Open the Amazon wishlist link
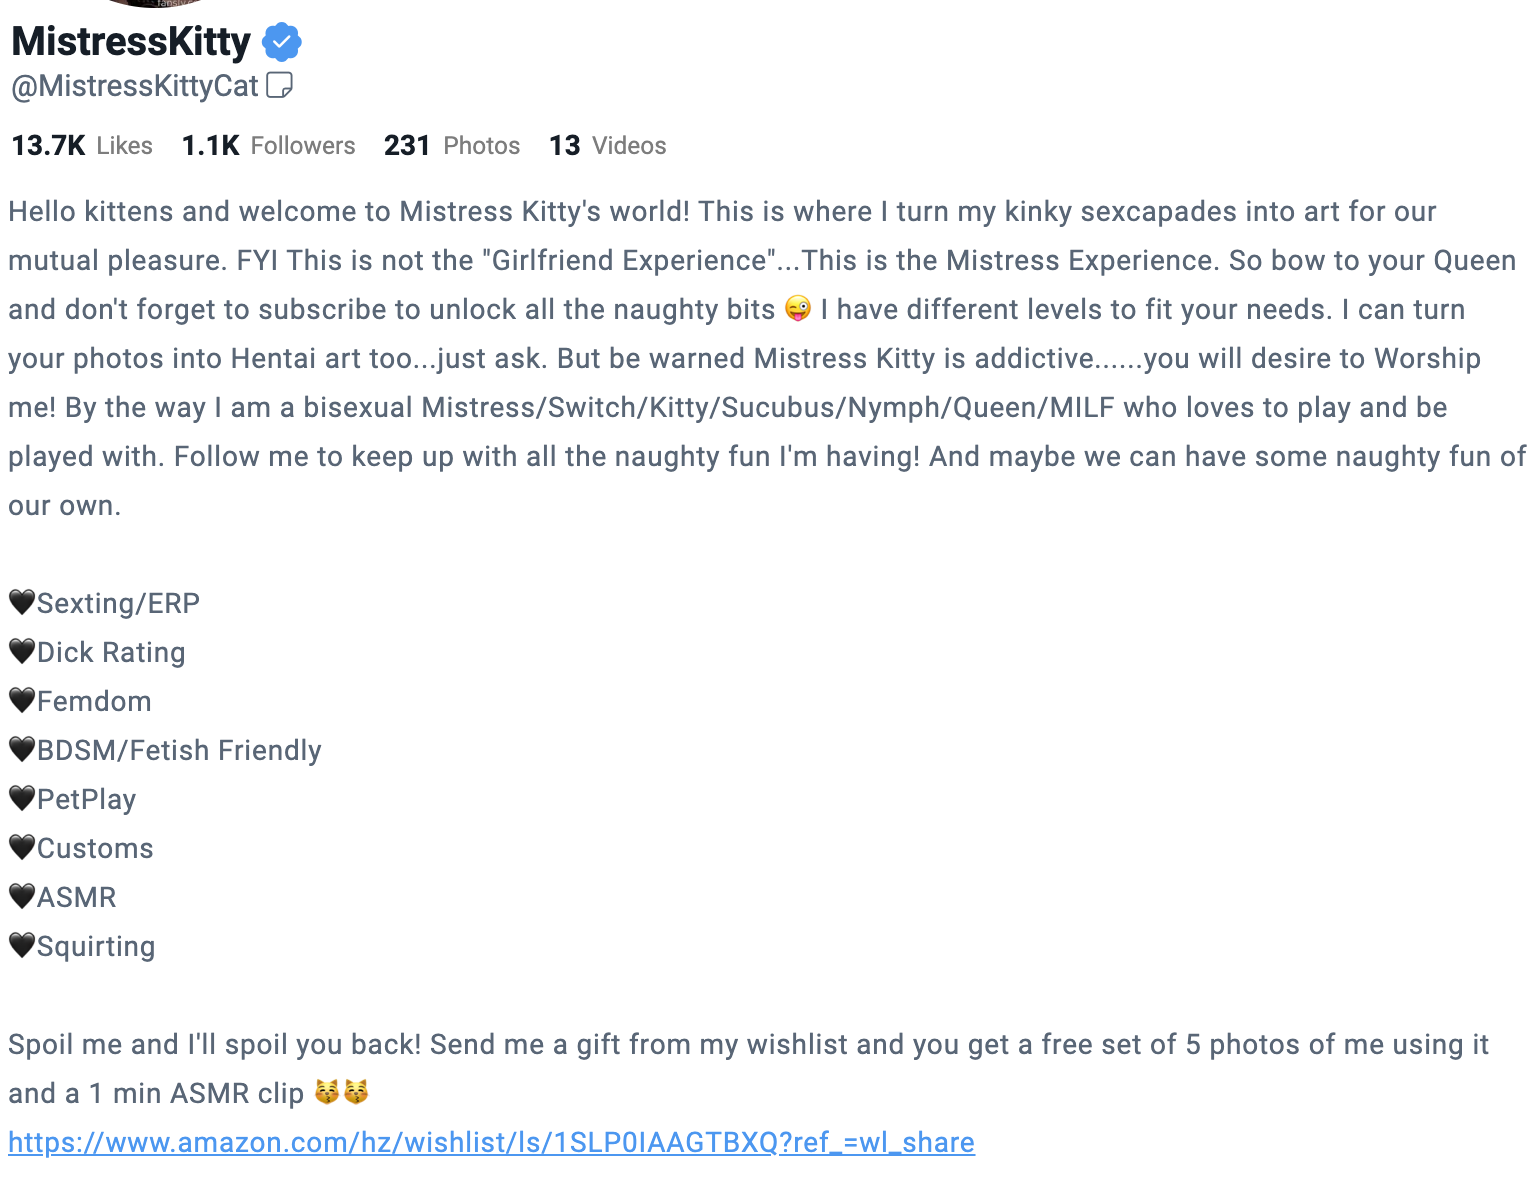The height and width of the screenshot is (1178, 1530). pyautogui.click(x=491, y=1142)
